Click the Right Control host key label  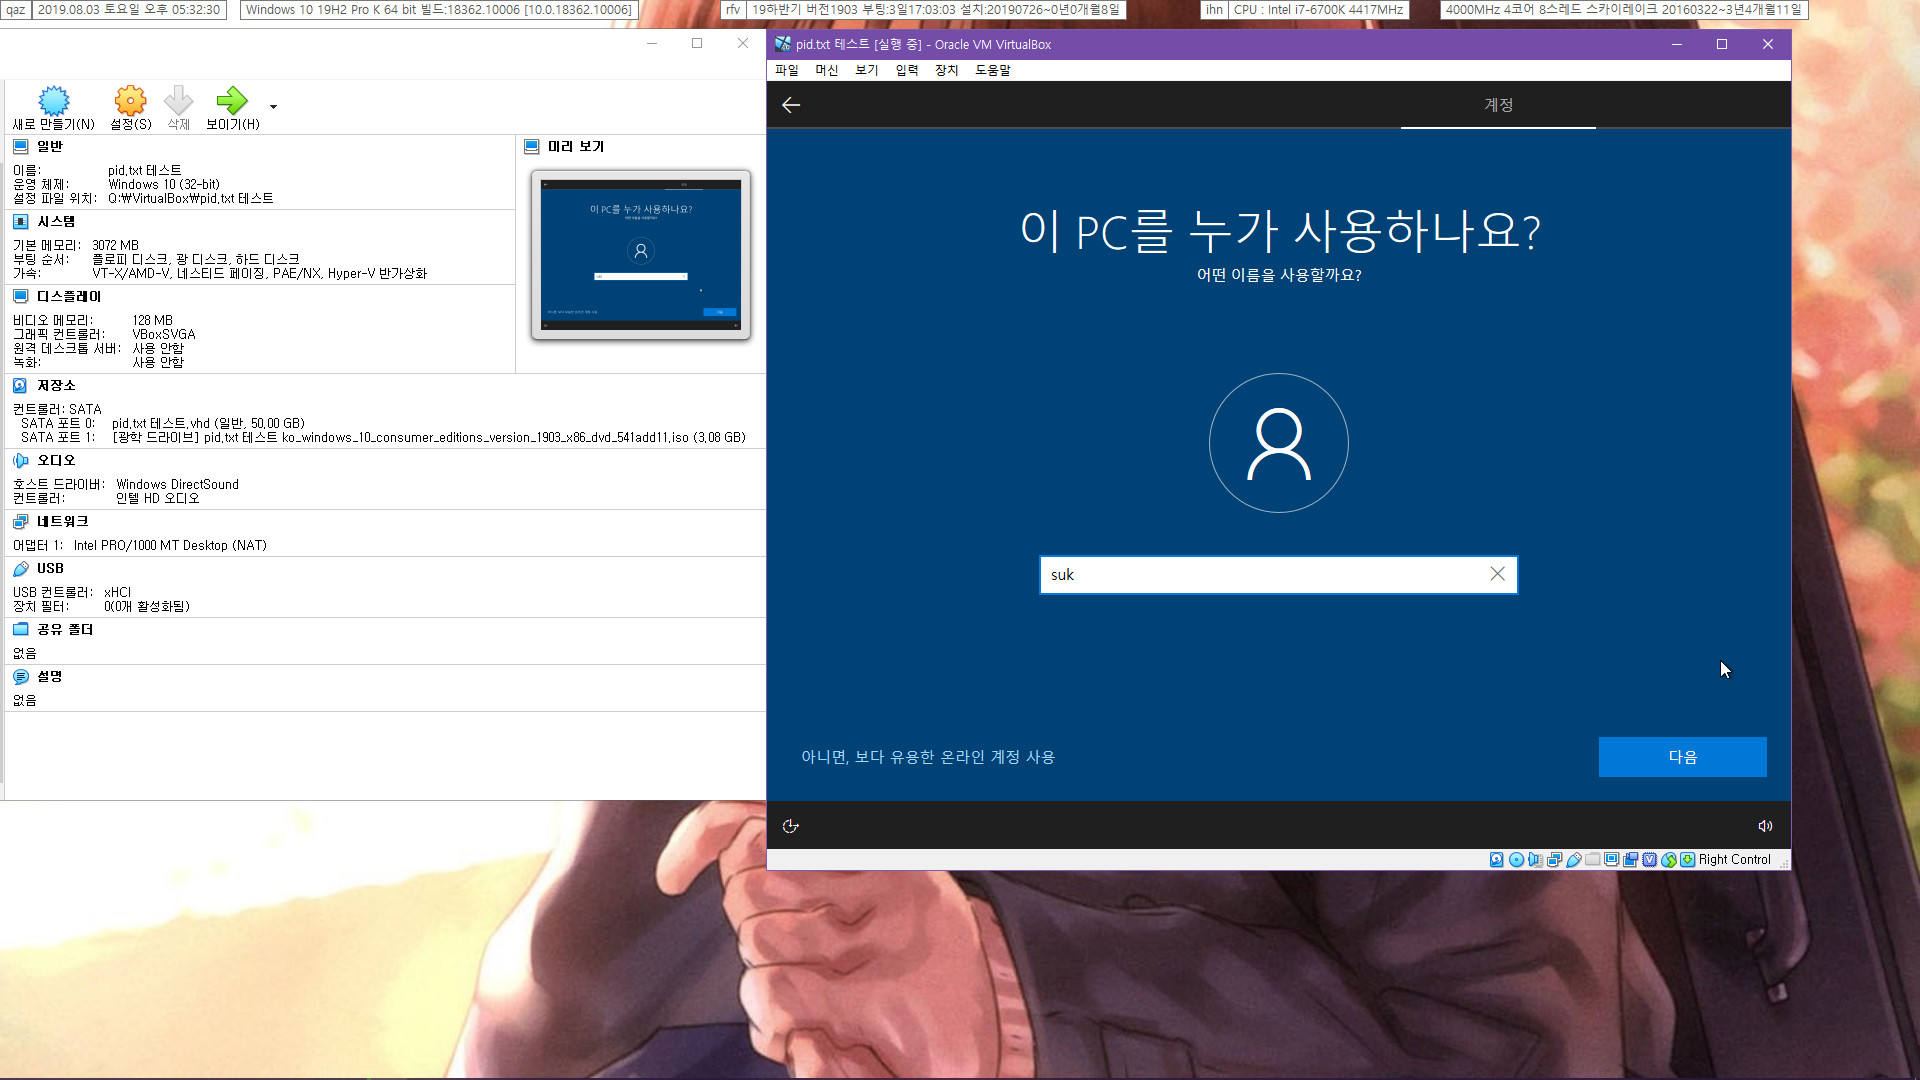click(1734, 859)
